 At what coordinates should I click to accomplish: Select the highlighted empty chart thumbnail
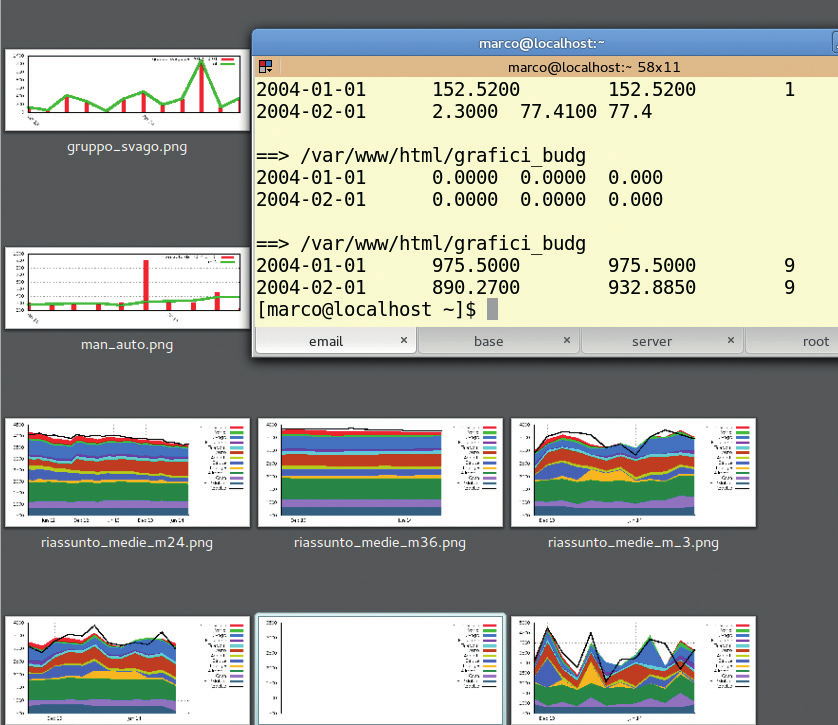point(381,670)
